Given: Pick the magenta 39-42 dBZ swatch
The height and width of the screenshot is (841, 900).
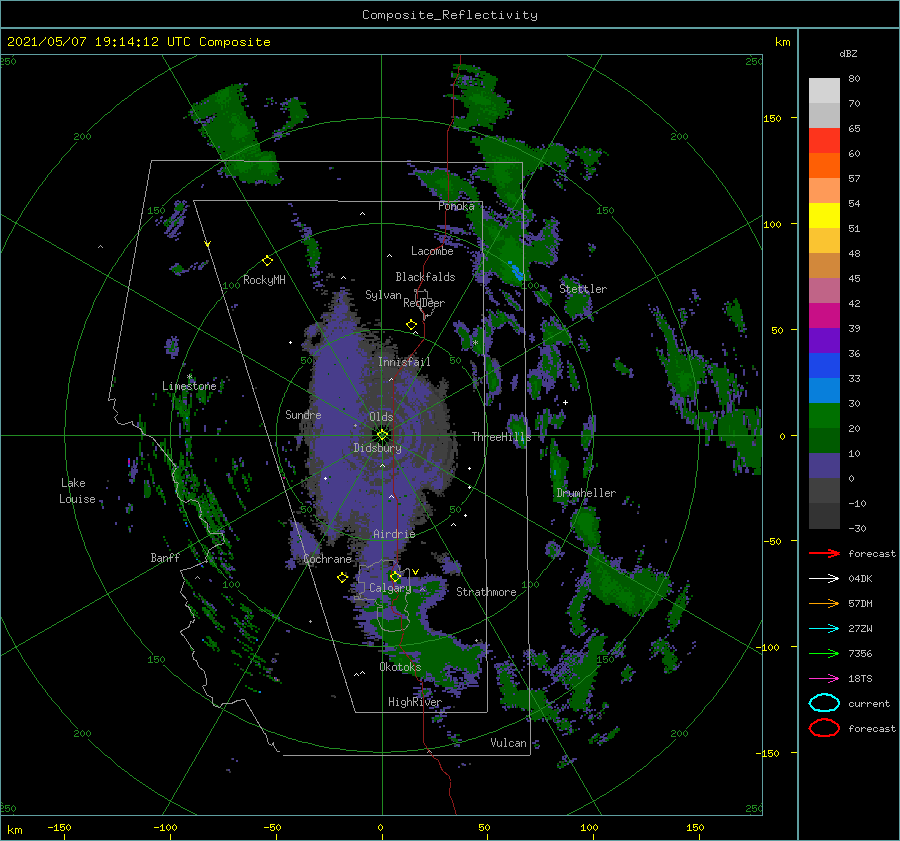Looking at the screenshot, I should (x=824, y=316).
